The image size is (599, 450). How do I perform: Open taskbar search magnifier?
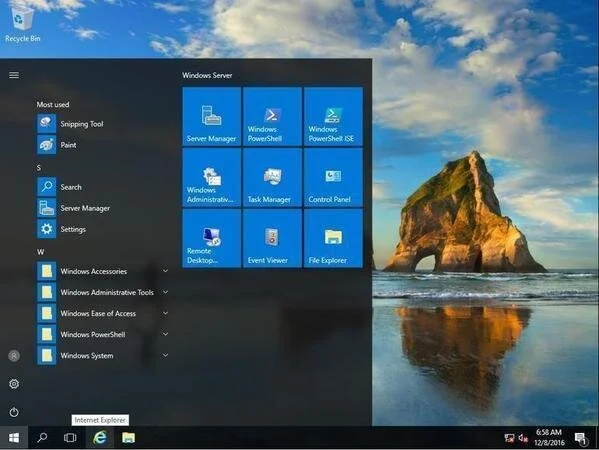[42, 437]
